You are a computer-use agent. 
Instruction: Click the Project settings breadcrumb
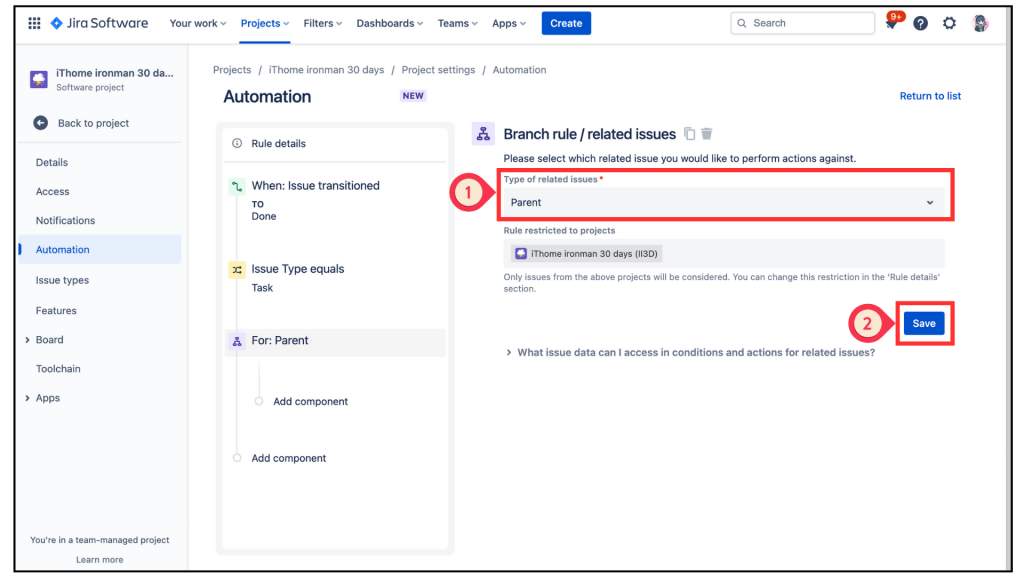pos(438,70)
